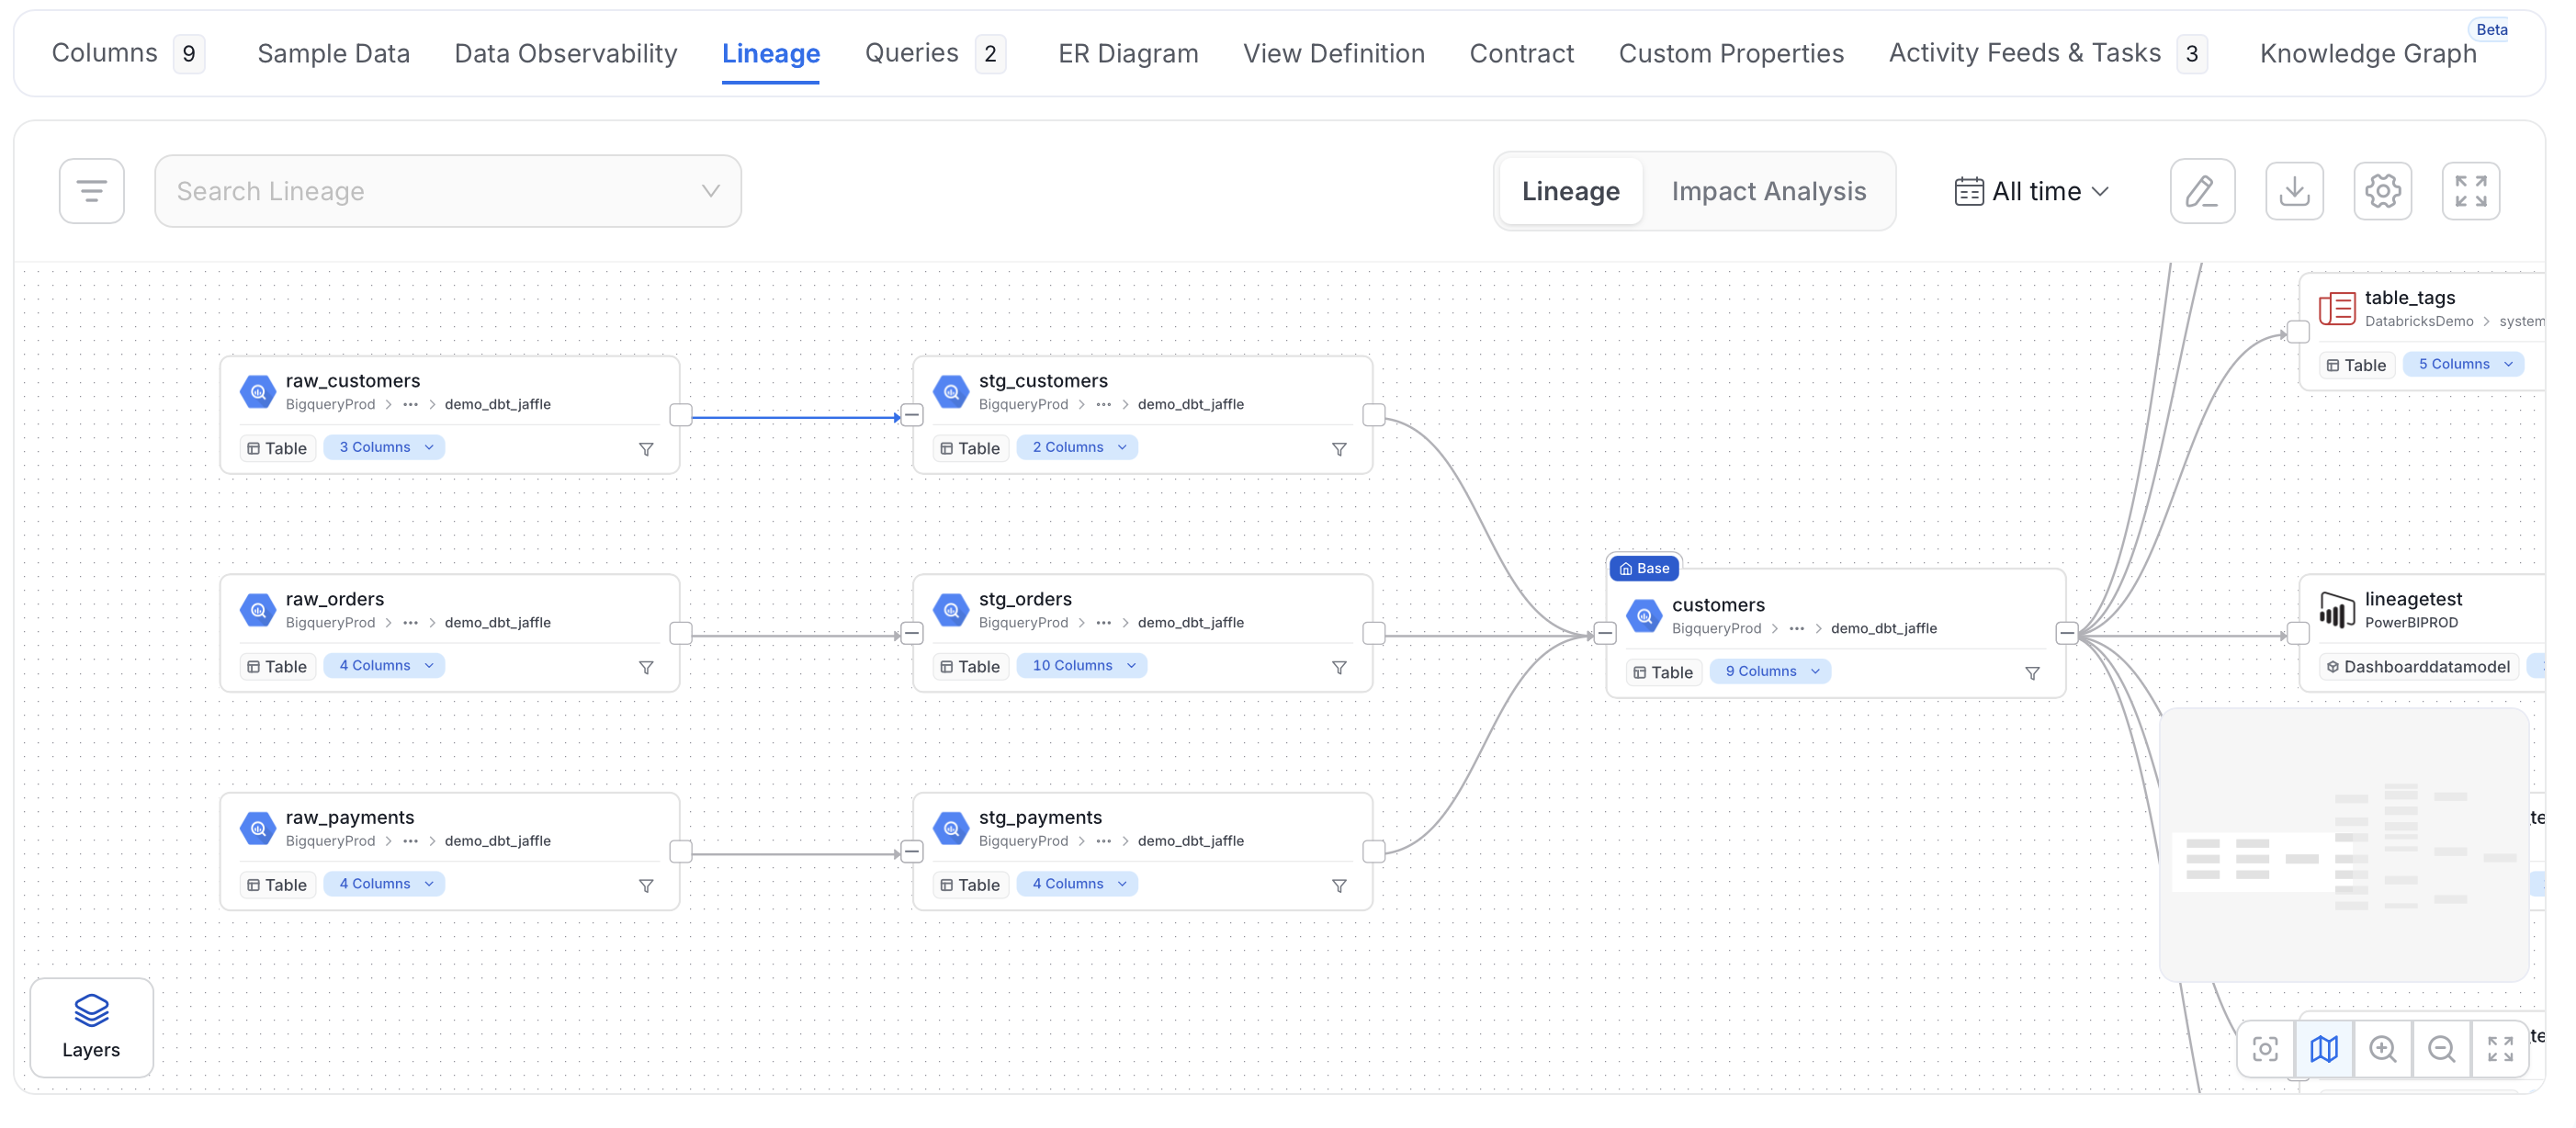2576x1128 pixels.
Task: Click the filter funnel on raw_payments node
Action: click(646, 885)
